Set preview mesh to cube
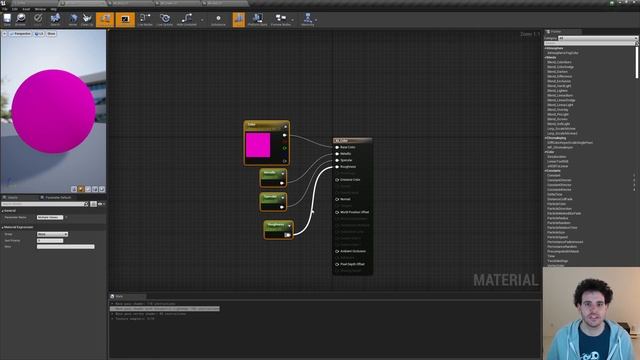The height and width of the screenshot is (360, 640). (x=95, y=189)
